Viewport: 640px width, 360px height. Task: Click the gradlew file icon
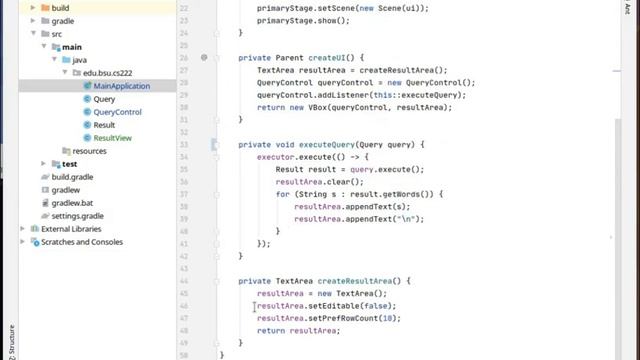[45, 190]
